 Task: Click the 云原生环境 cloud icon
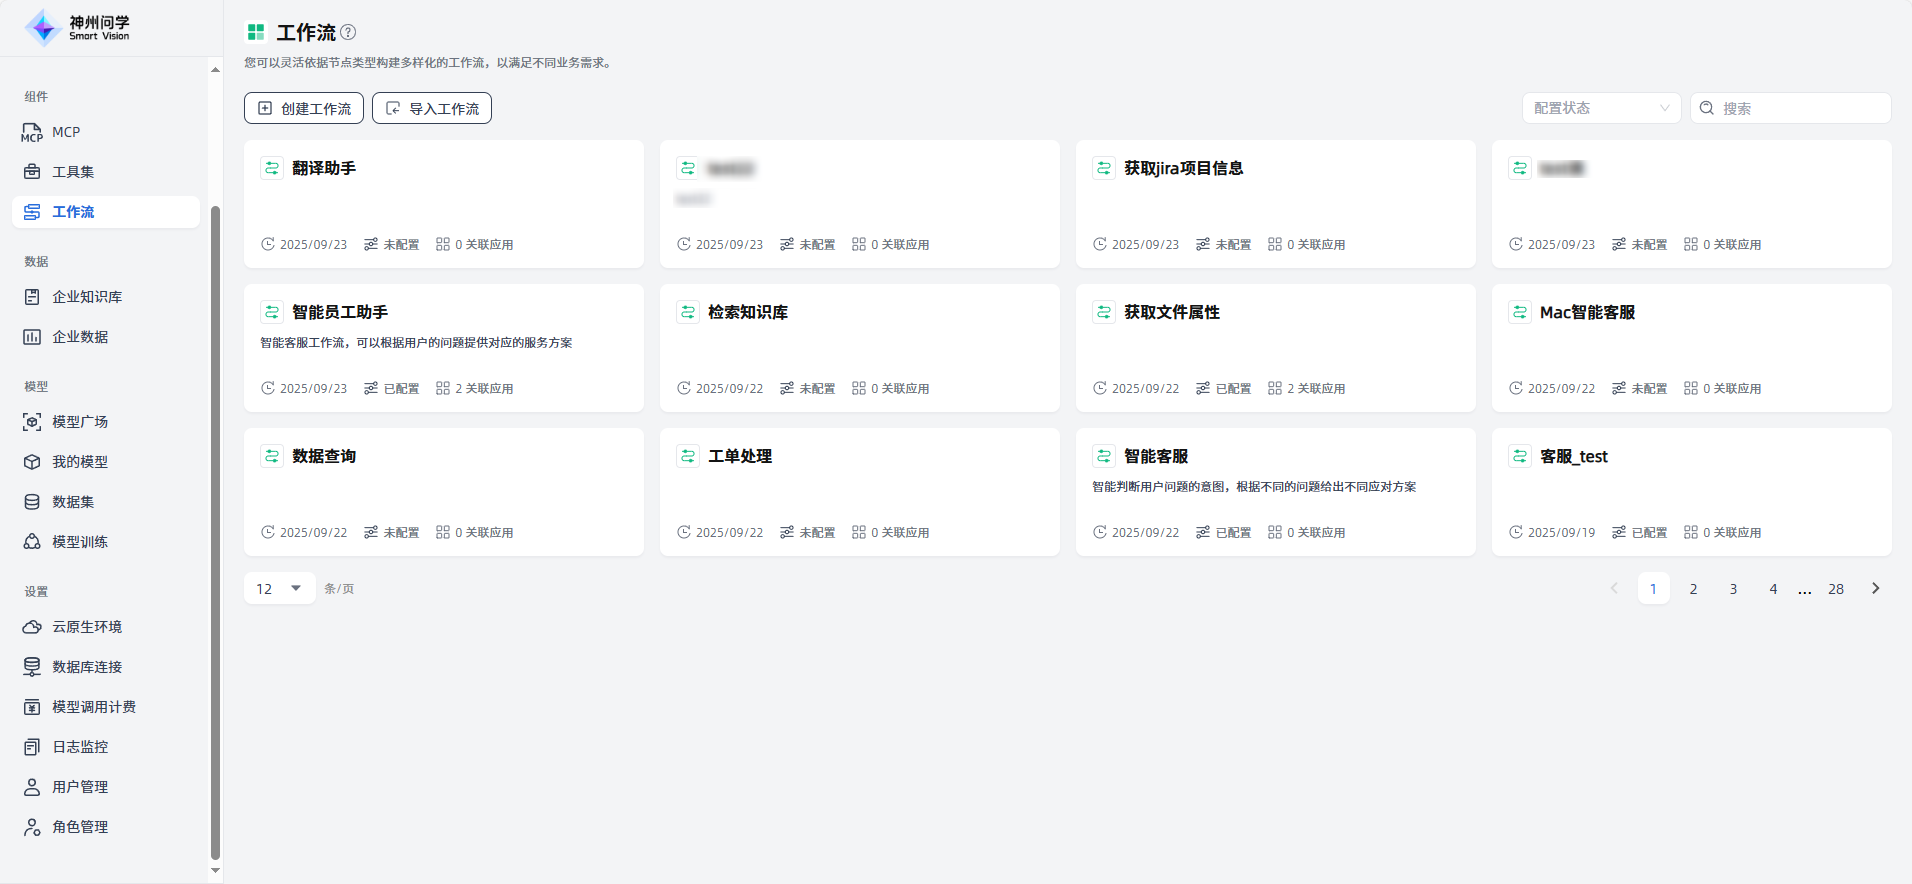click(32, 627)
